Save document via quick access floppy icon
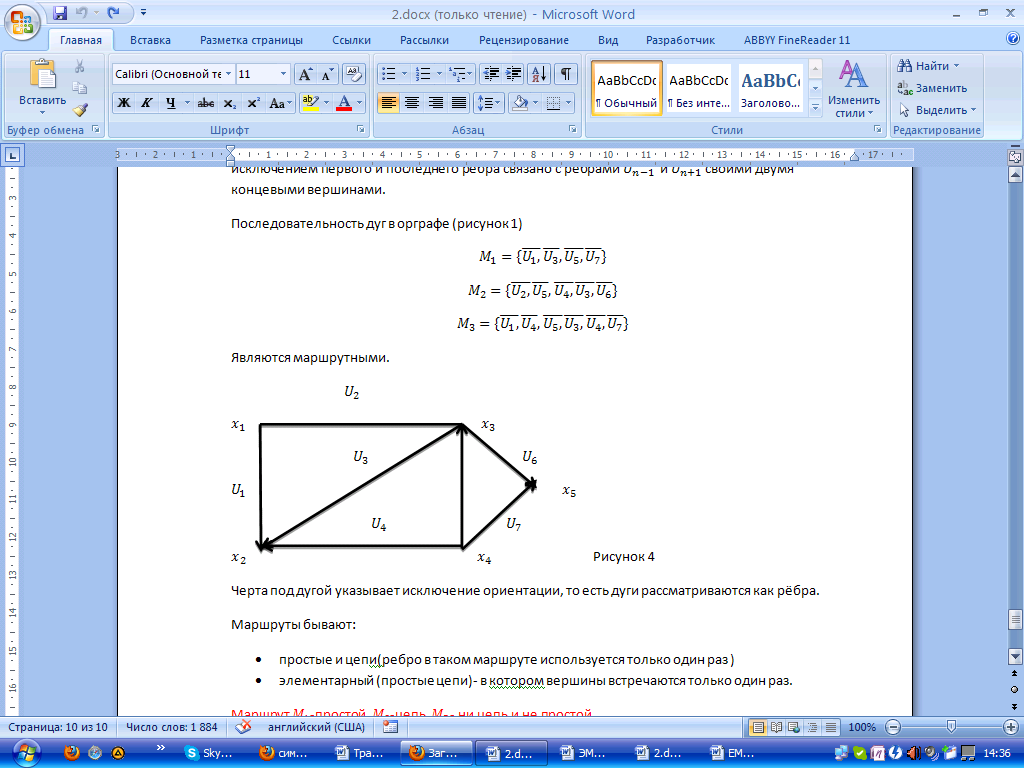 (x=60, y=12)
